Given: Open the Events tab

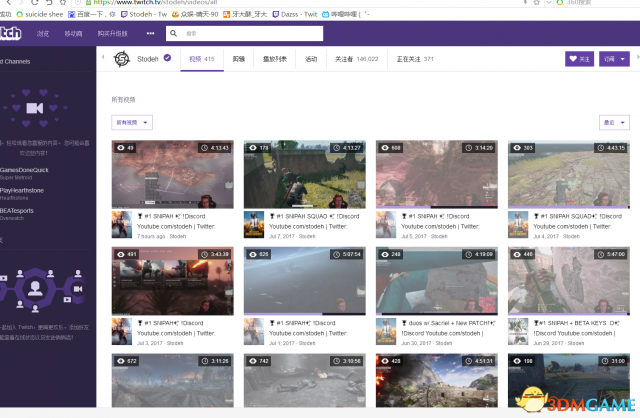Looking at the screenshot, I should pyautogui.click(x=311, y=59).
